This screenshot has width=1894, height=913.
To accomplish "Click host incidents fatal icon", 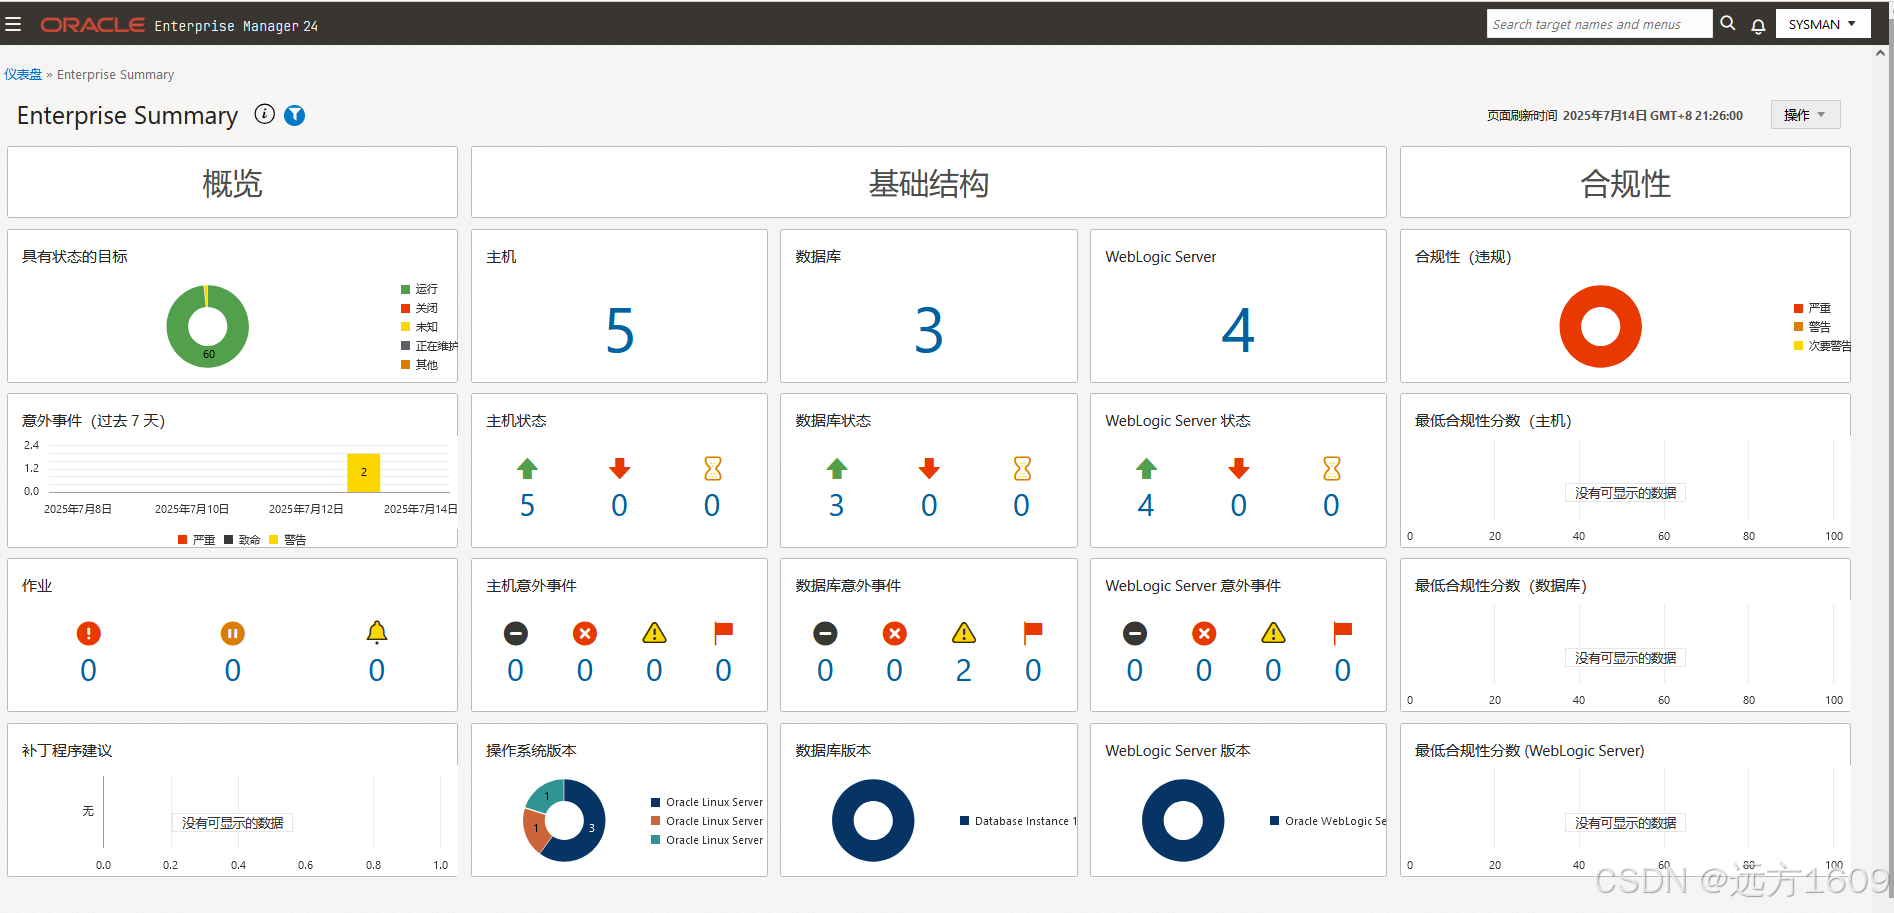I will [x=516, y=633].
